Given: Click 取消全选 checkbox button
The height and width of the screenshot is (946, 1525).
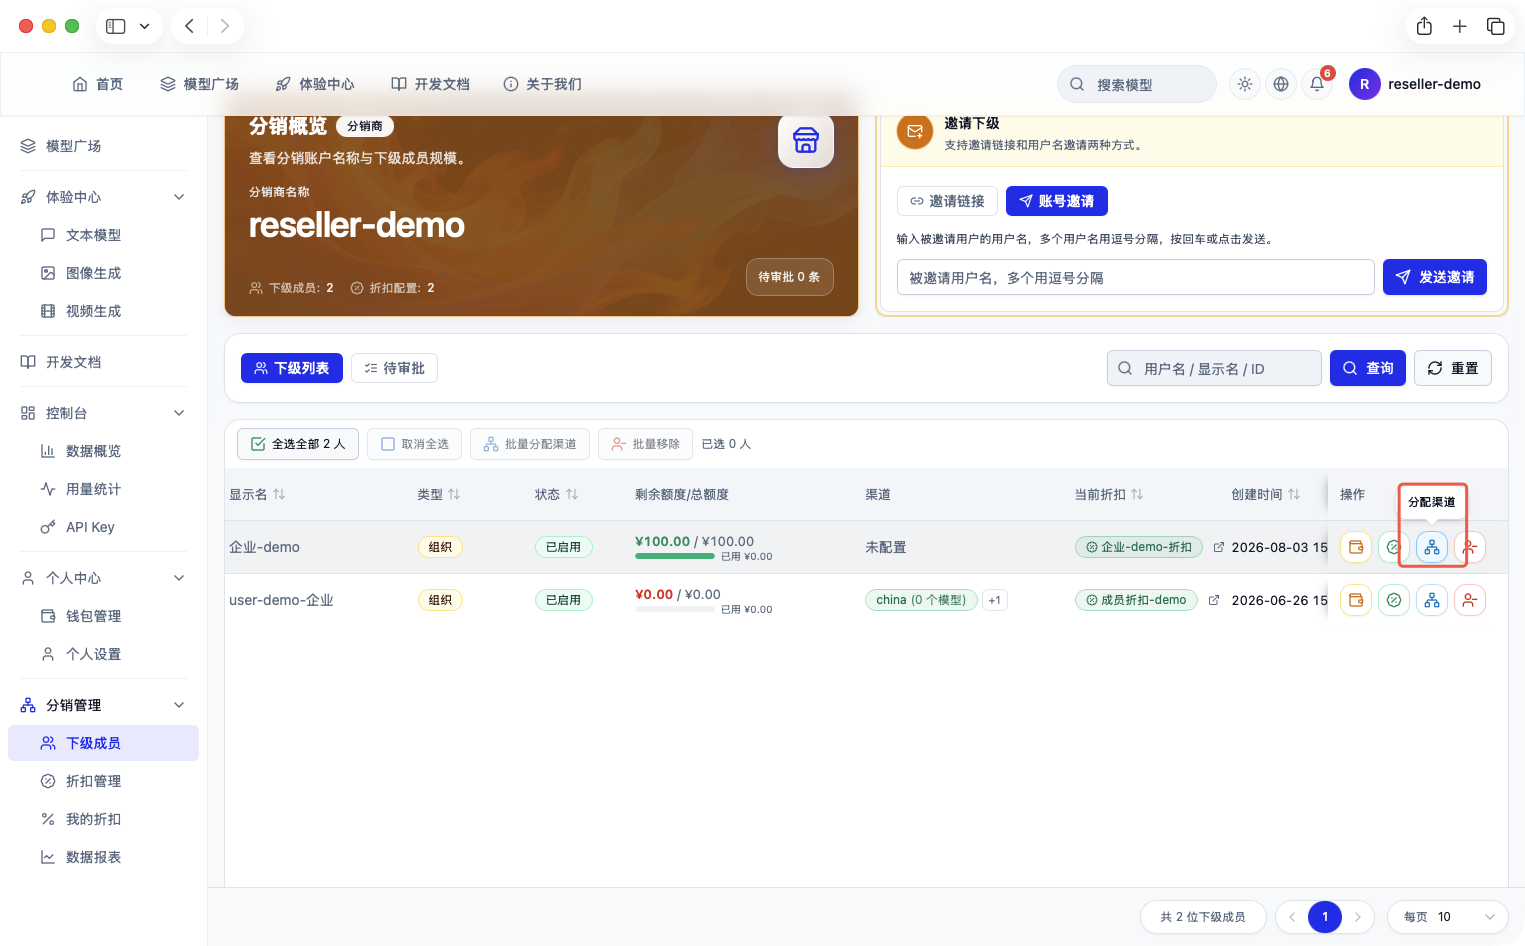Looking at the screenshot, I should (x=415, y=444).
